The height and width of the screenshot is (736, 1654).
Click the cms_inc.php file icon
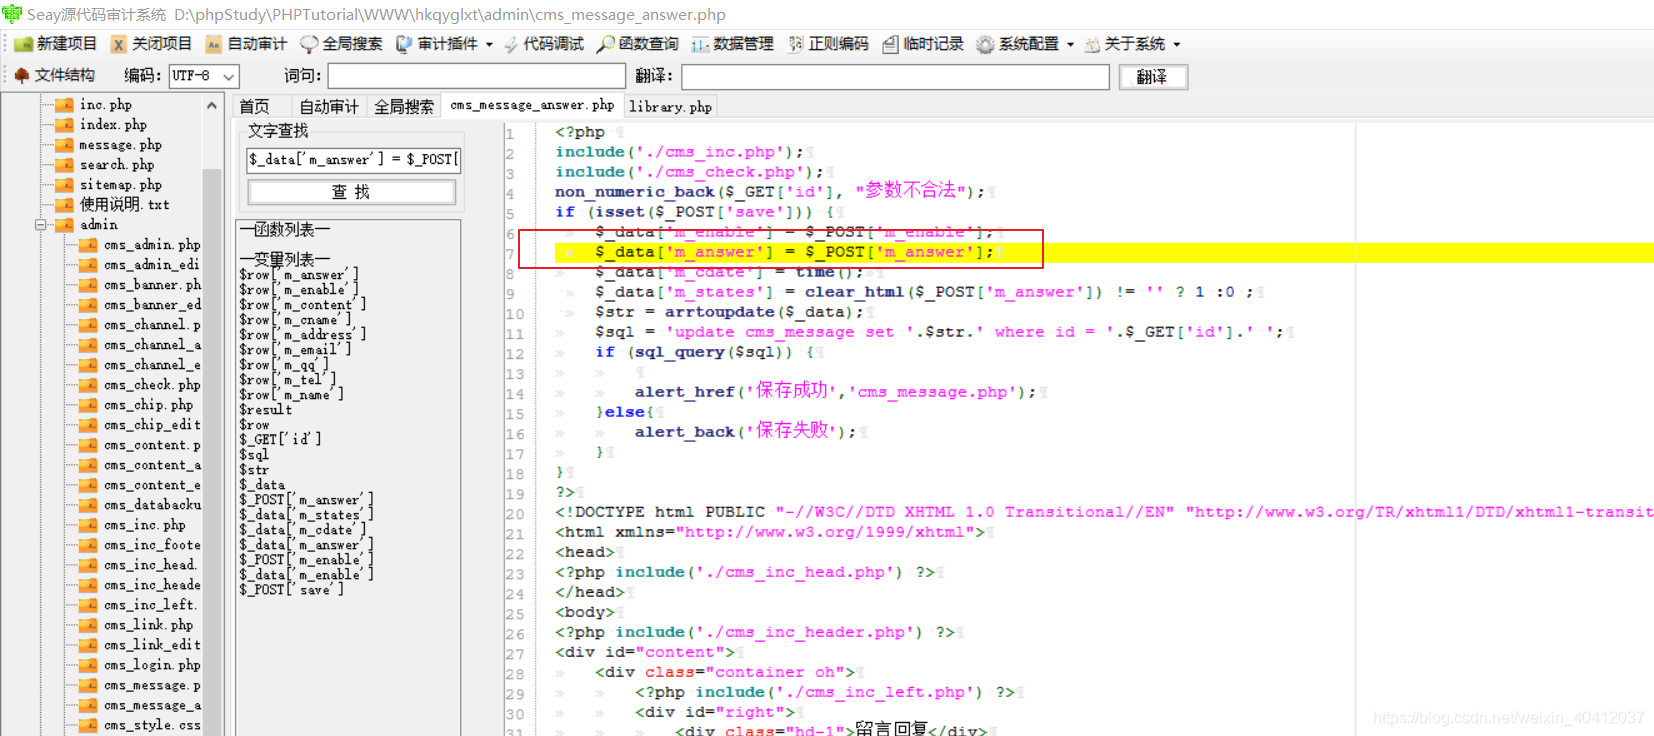pos(88,525)
